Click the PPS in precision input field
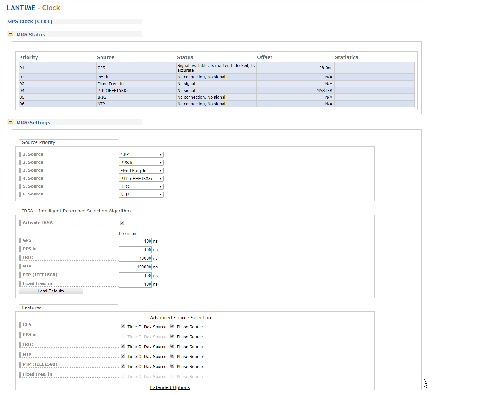The height and width of the screenshot is (395, 497). pos(135,249)
